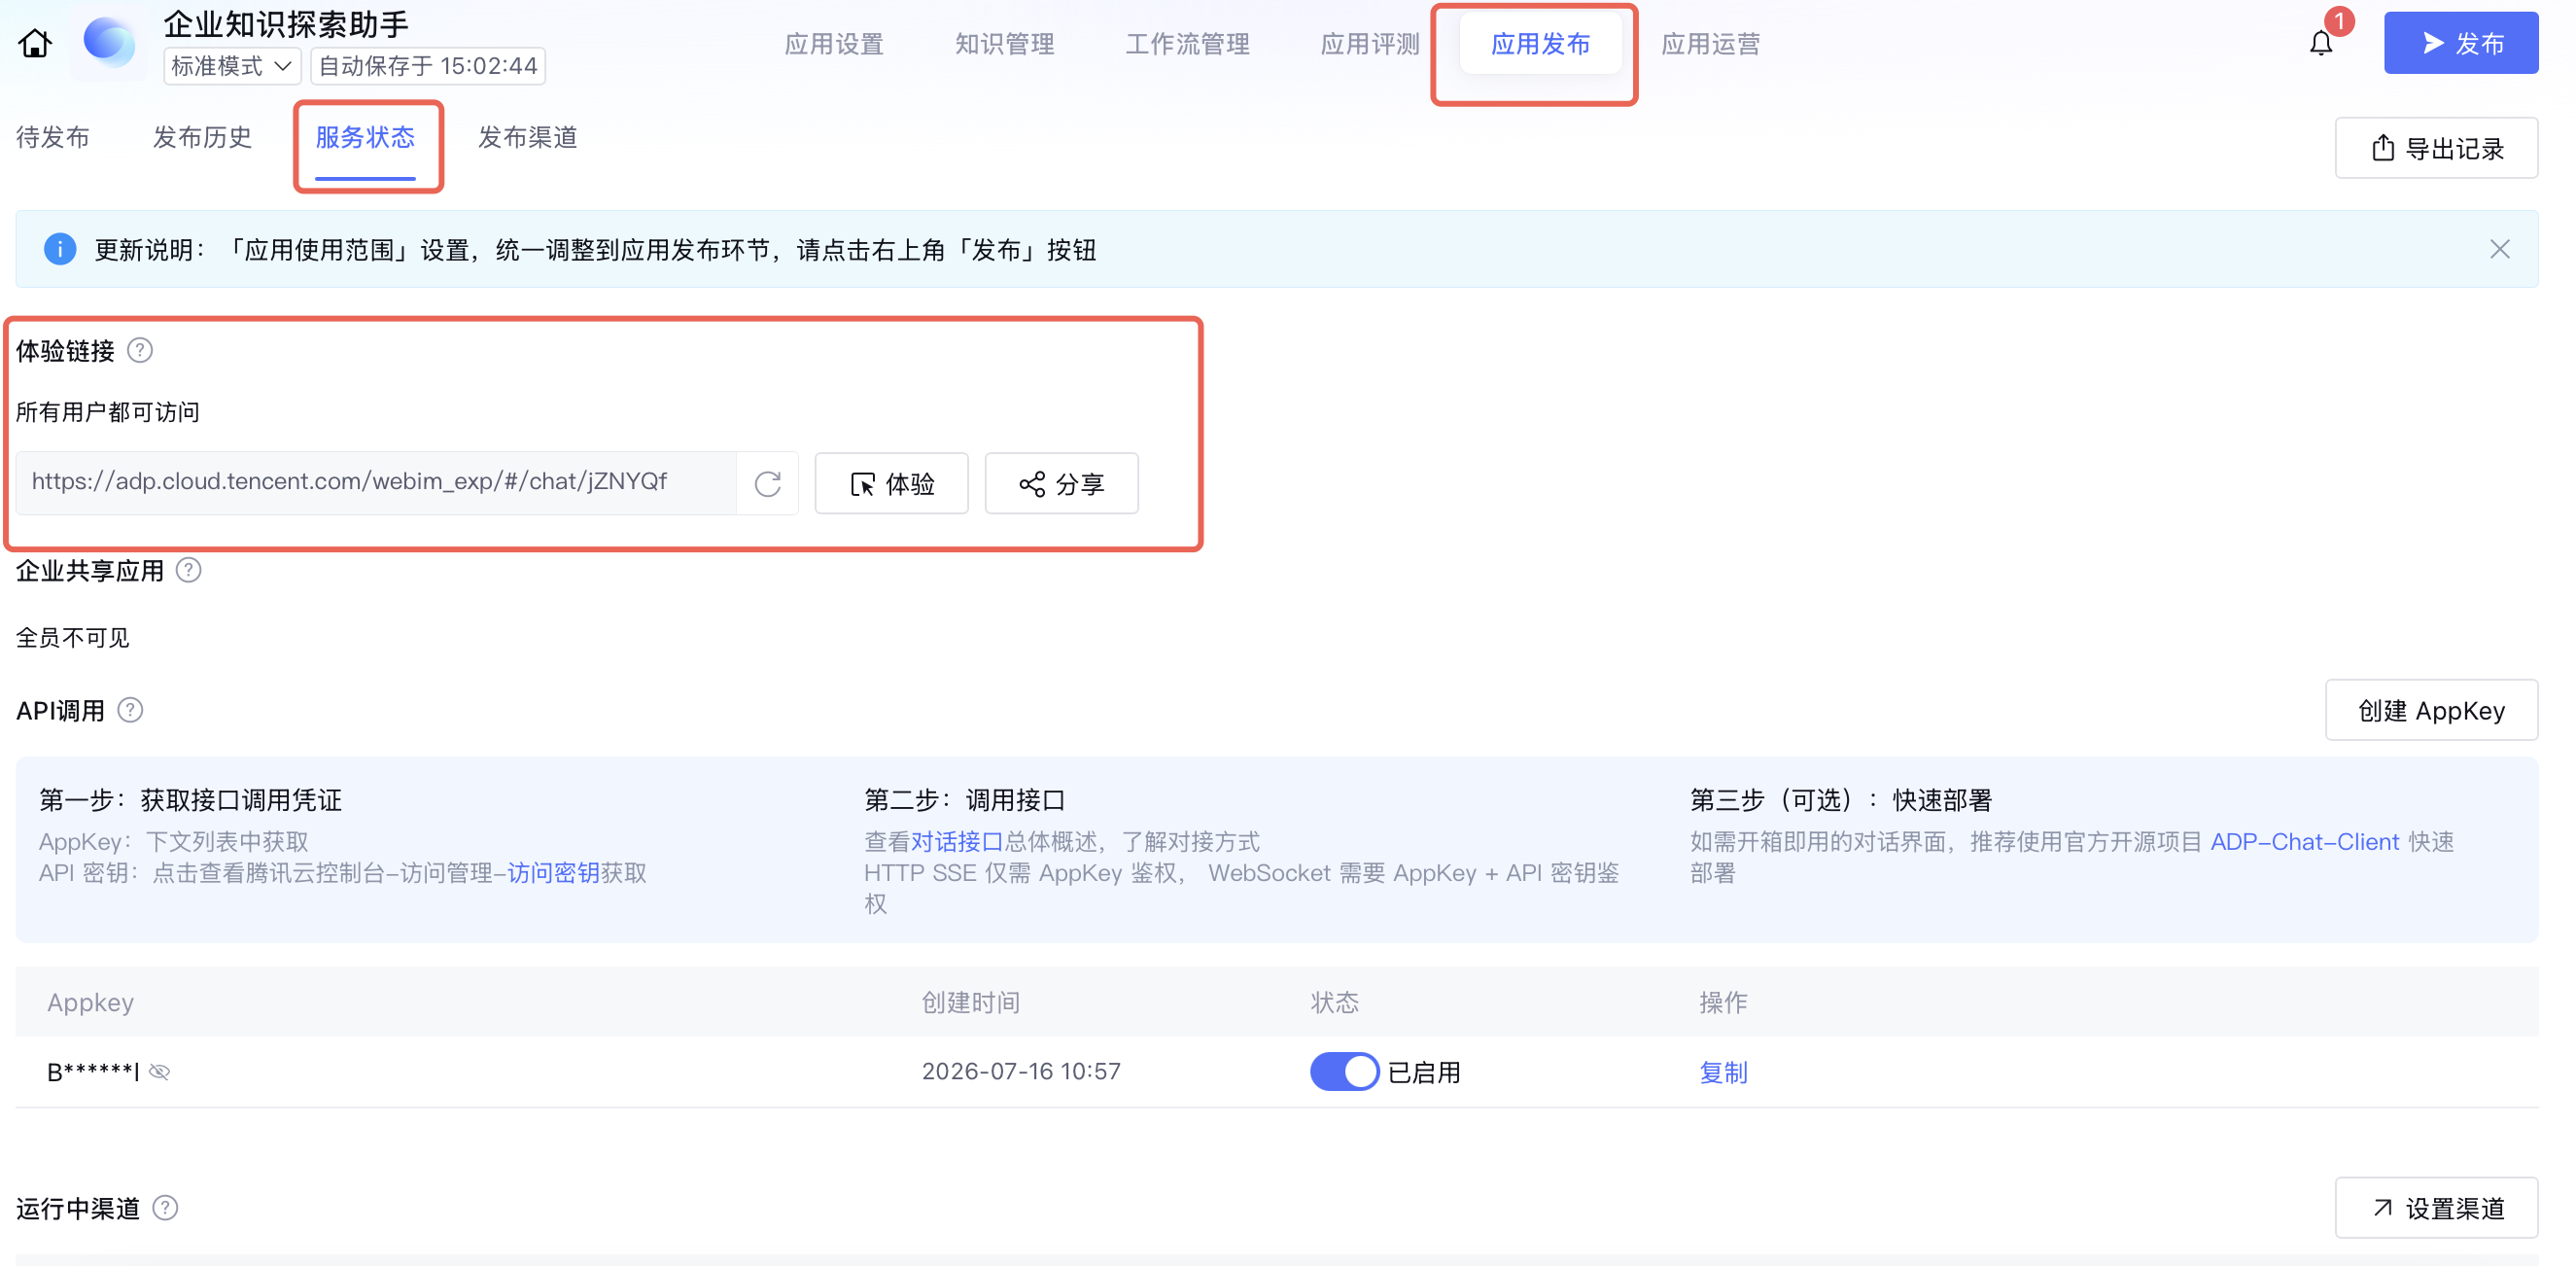
Task: Click 第一步:获取接口调用凭证 heading
Action: pyautogui.click(x=190, y=800)
